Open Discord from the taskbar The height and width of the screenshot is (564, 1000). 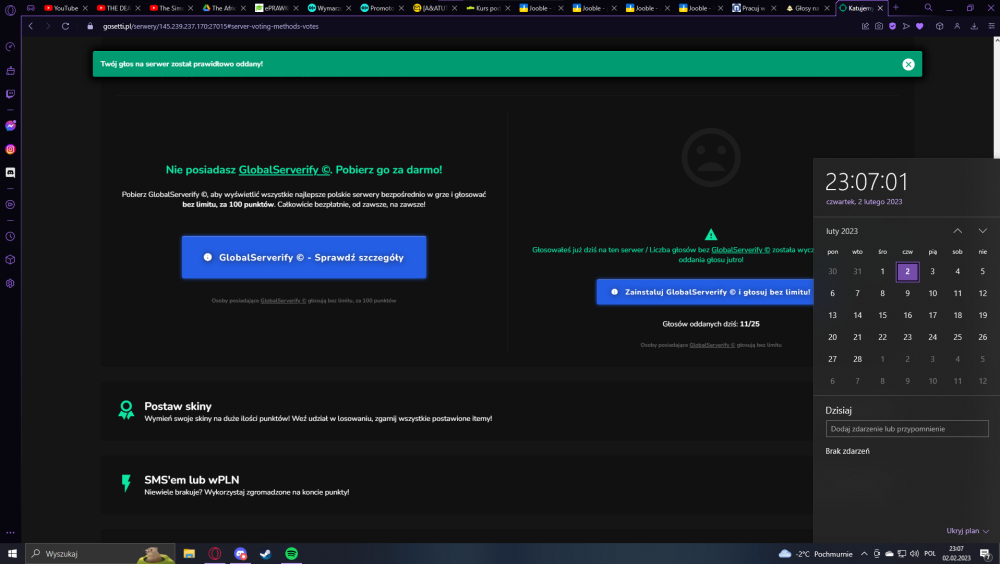pyautogui.click(x=240, y=554)
